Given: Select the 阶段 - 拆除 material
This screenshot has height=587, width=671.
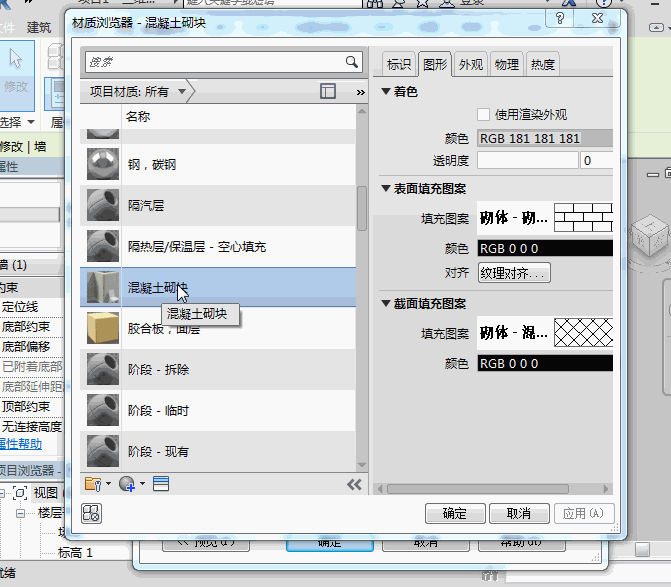Looking at the screenshot, I should (218, 369).
